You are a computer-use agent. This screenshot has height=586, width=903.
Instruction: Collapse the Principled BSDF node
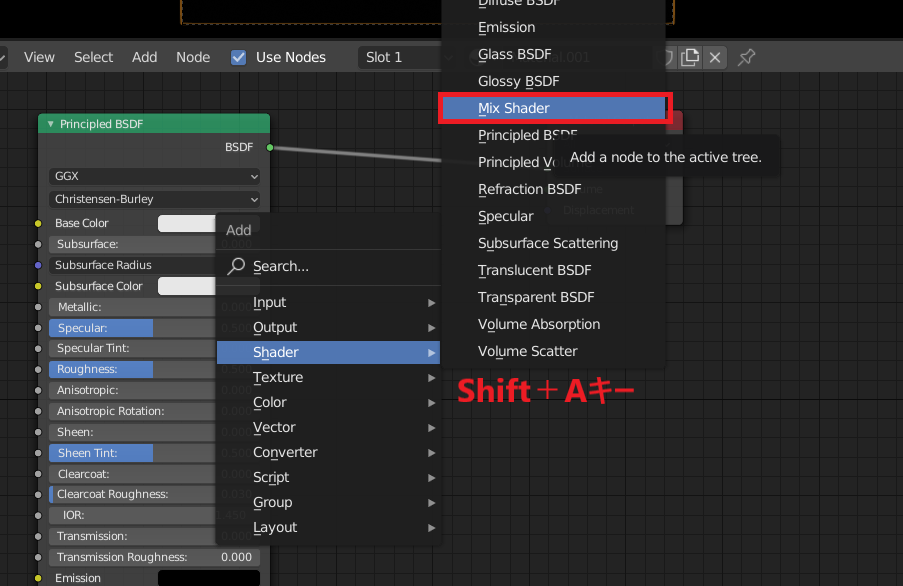pyautogui.click(x=51, y=124)
